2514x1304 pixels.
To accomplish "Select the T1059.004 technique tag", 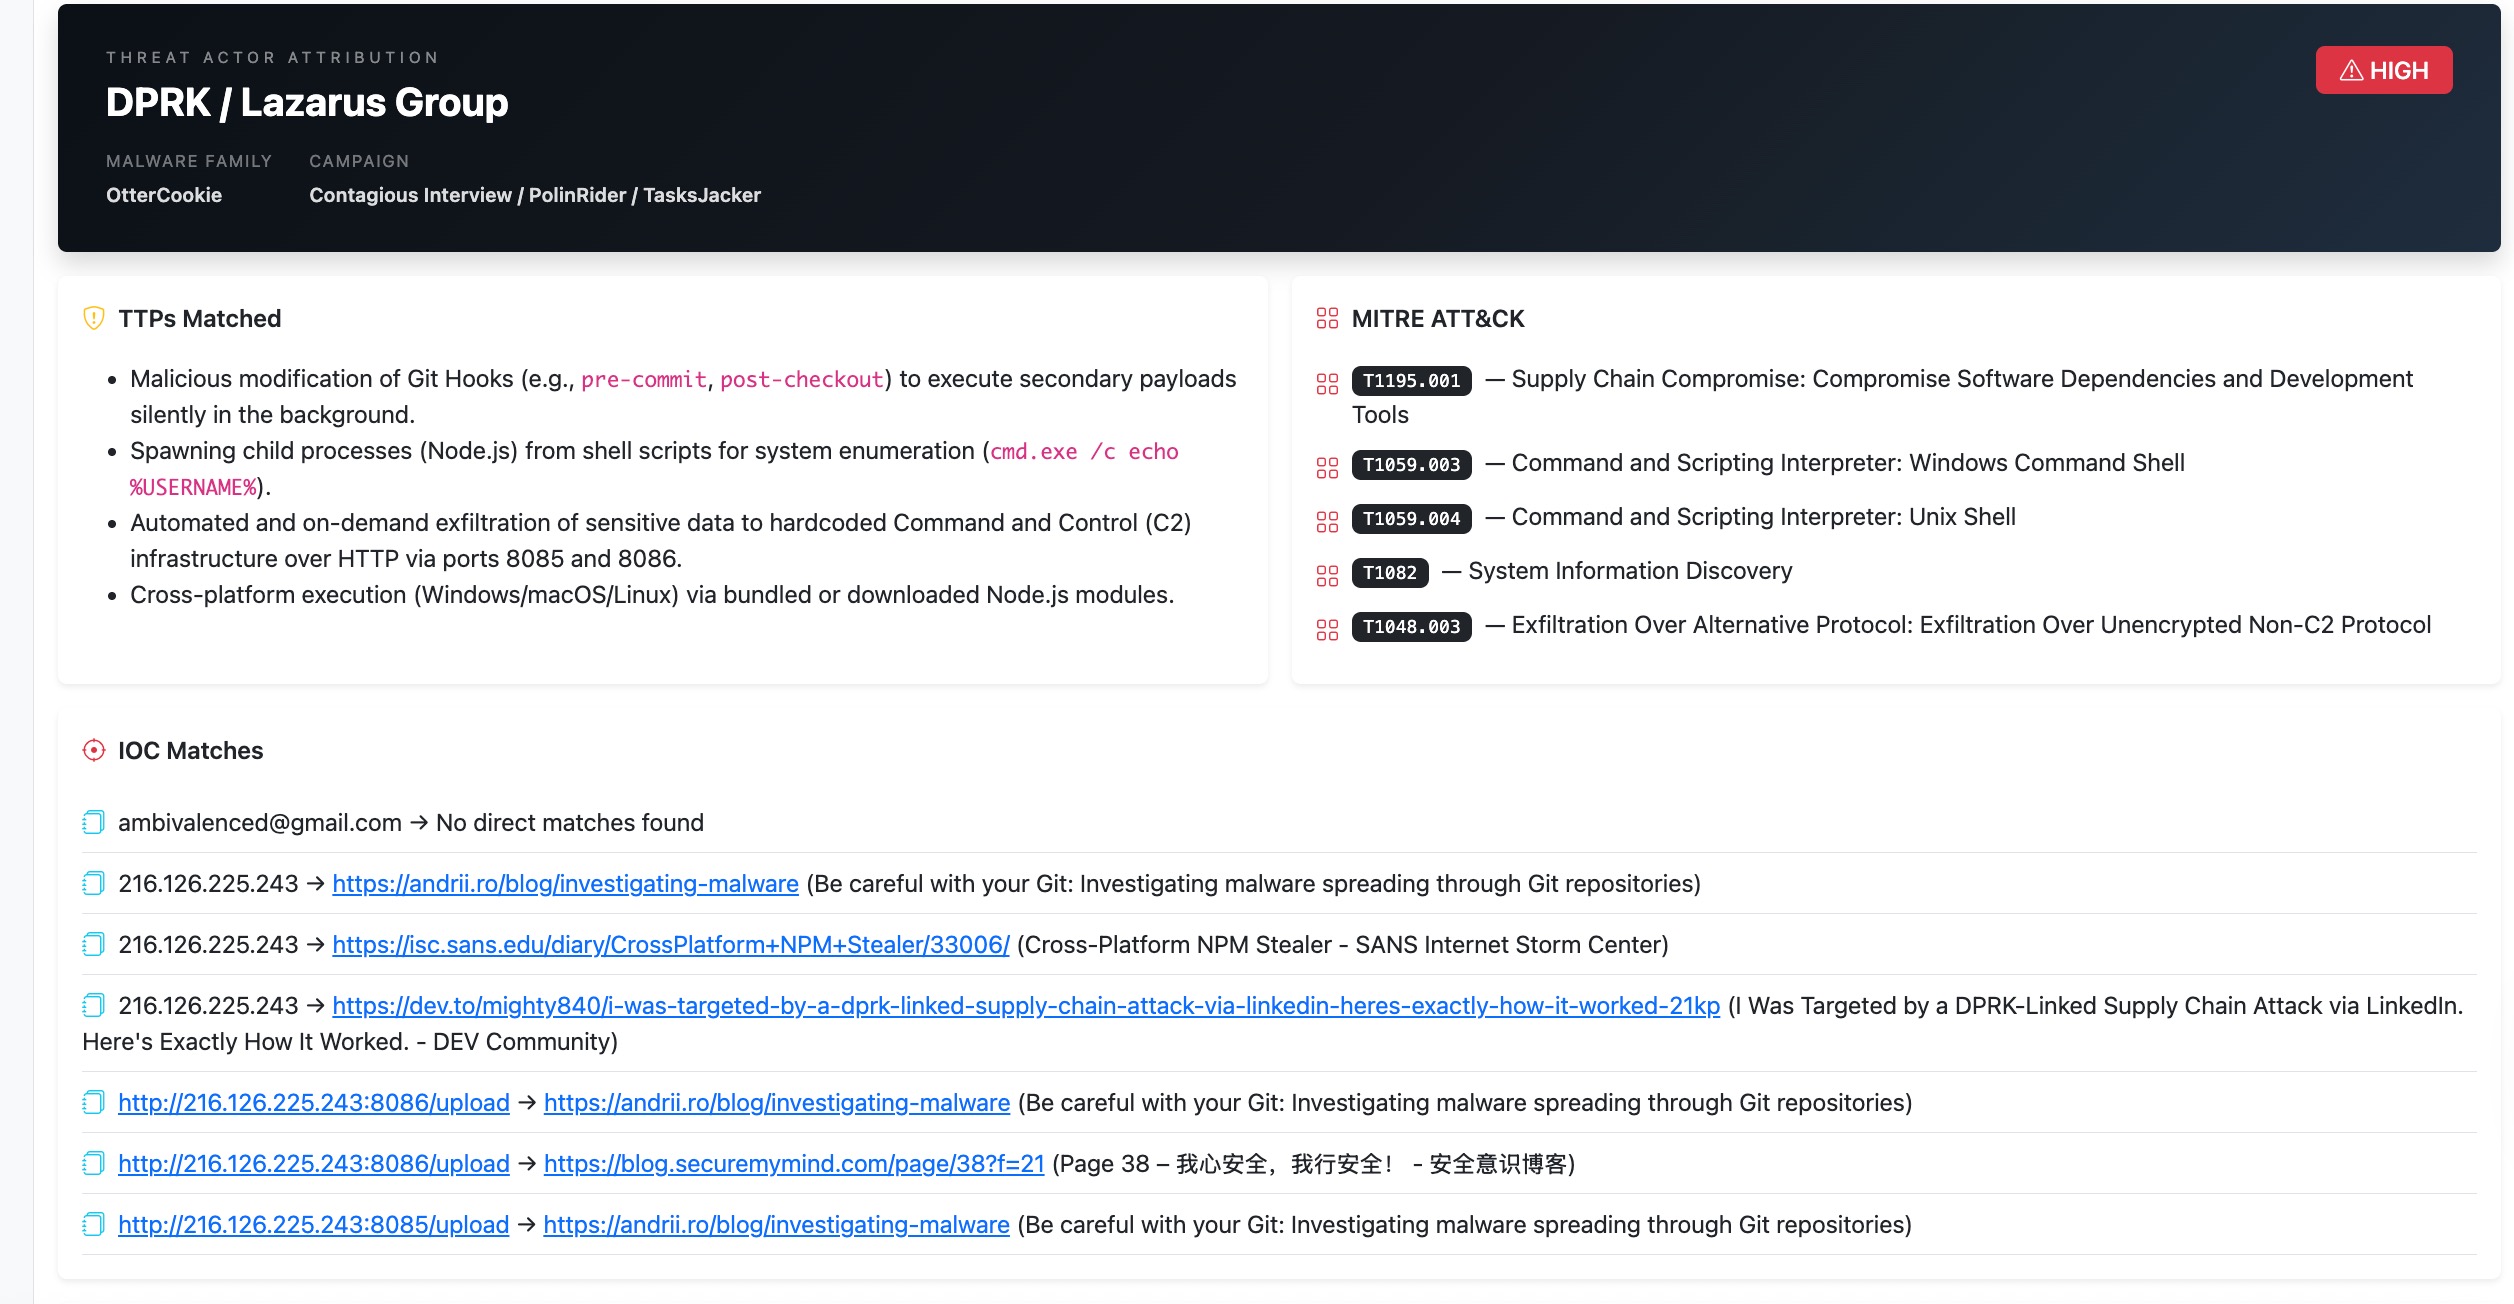I will click(1411, 519).
